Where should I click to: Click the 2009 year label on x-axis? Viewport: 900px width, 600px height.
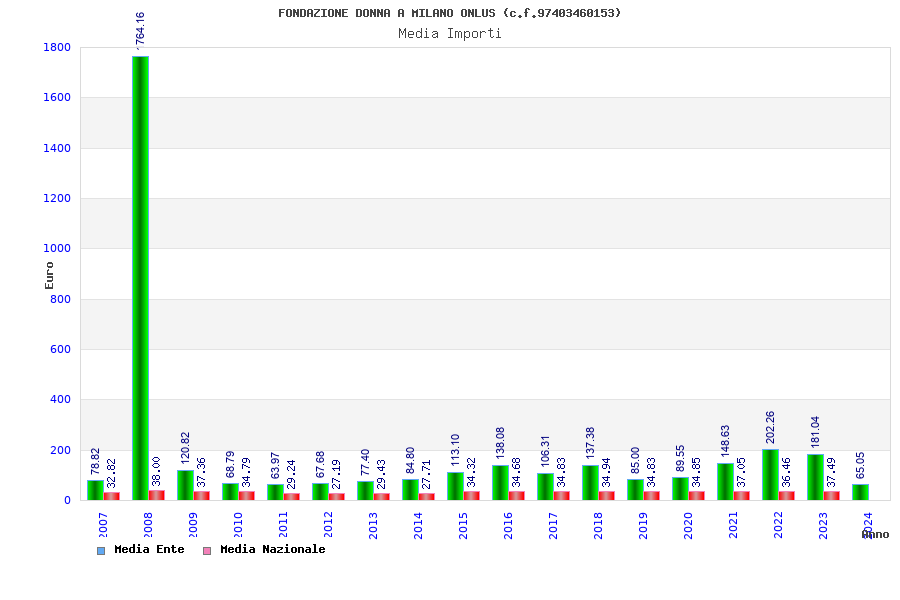193,525
